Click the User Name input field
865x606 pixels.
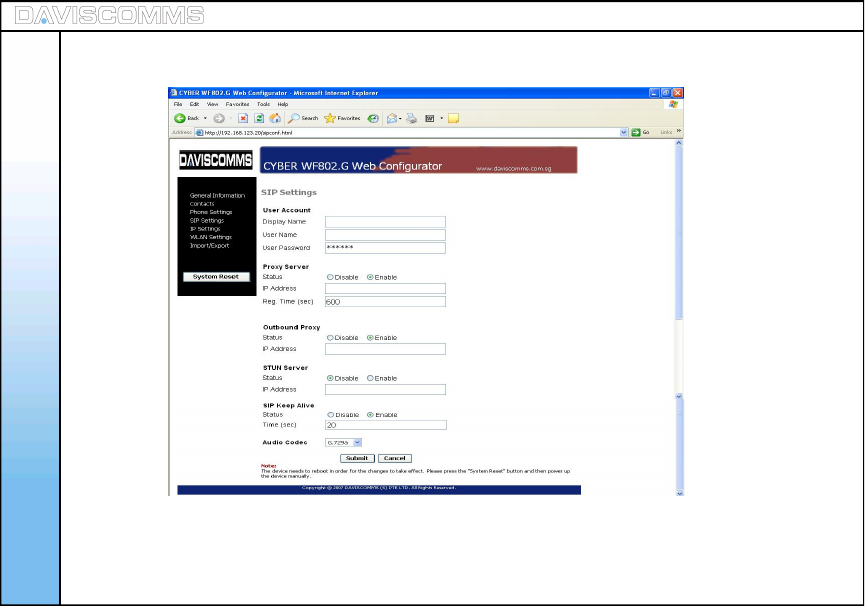[385, 235]
